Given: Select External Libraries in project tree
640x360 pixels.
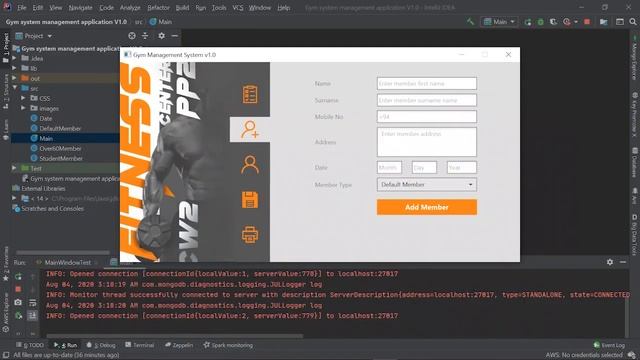Looking at the screenshot, I should 43,189.
